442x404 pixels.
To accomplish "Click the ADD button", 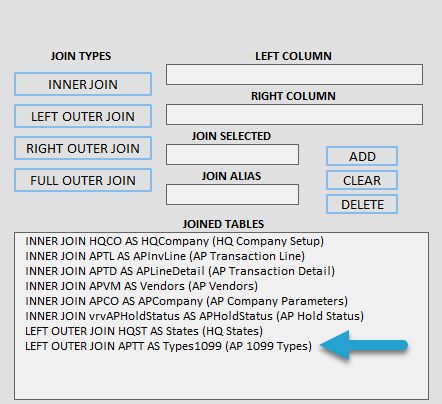I will click(362, 156).
